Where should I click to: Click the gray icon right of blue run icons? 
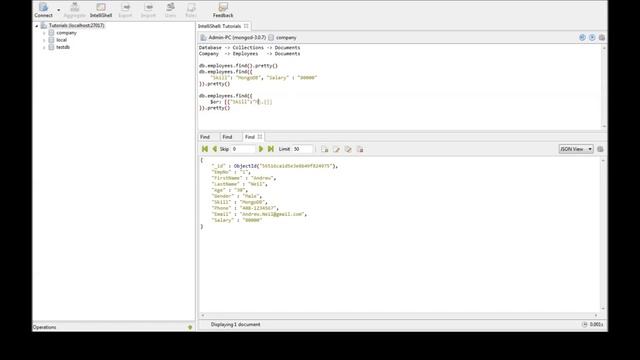click(x=602, y=38)
